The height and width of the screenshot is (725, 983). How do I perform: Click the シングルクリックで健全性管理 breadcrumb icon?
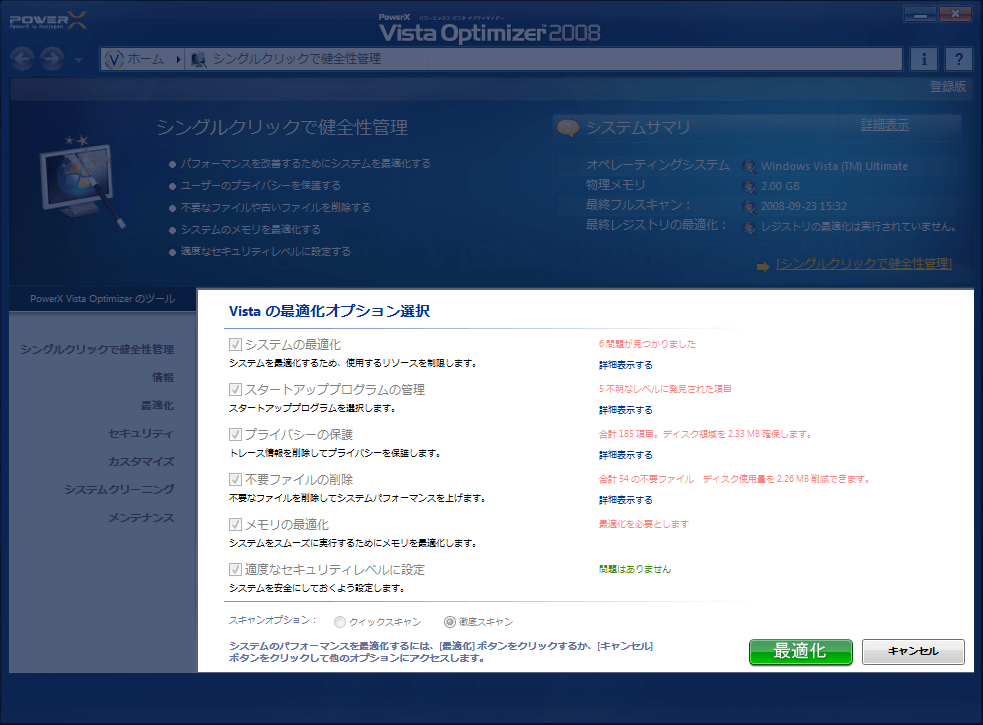(199, 60)
